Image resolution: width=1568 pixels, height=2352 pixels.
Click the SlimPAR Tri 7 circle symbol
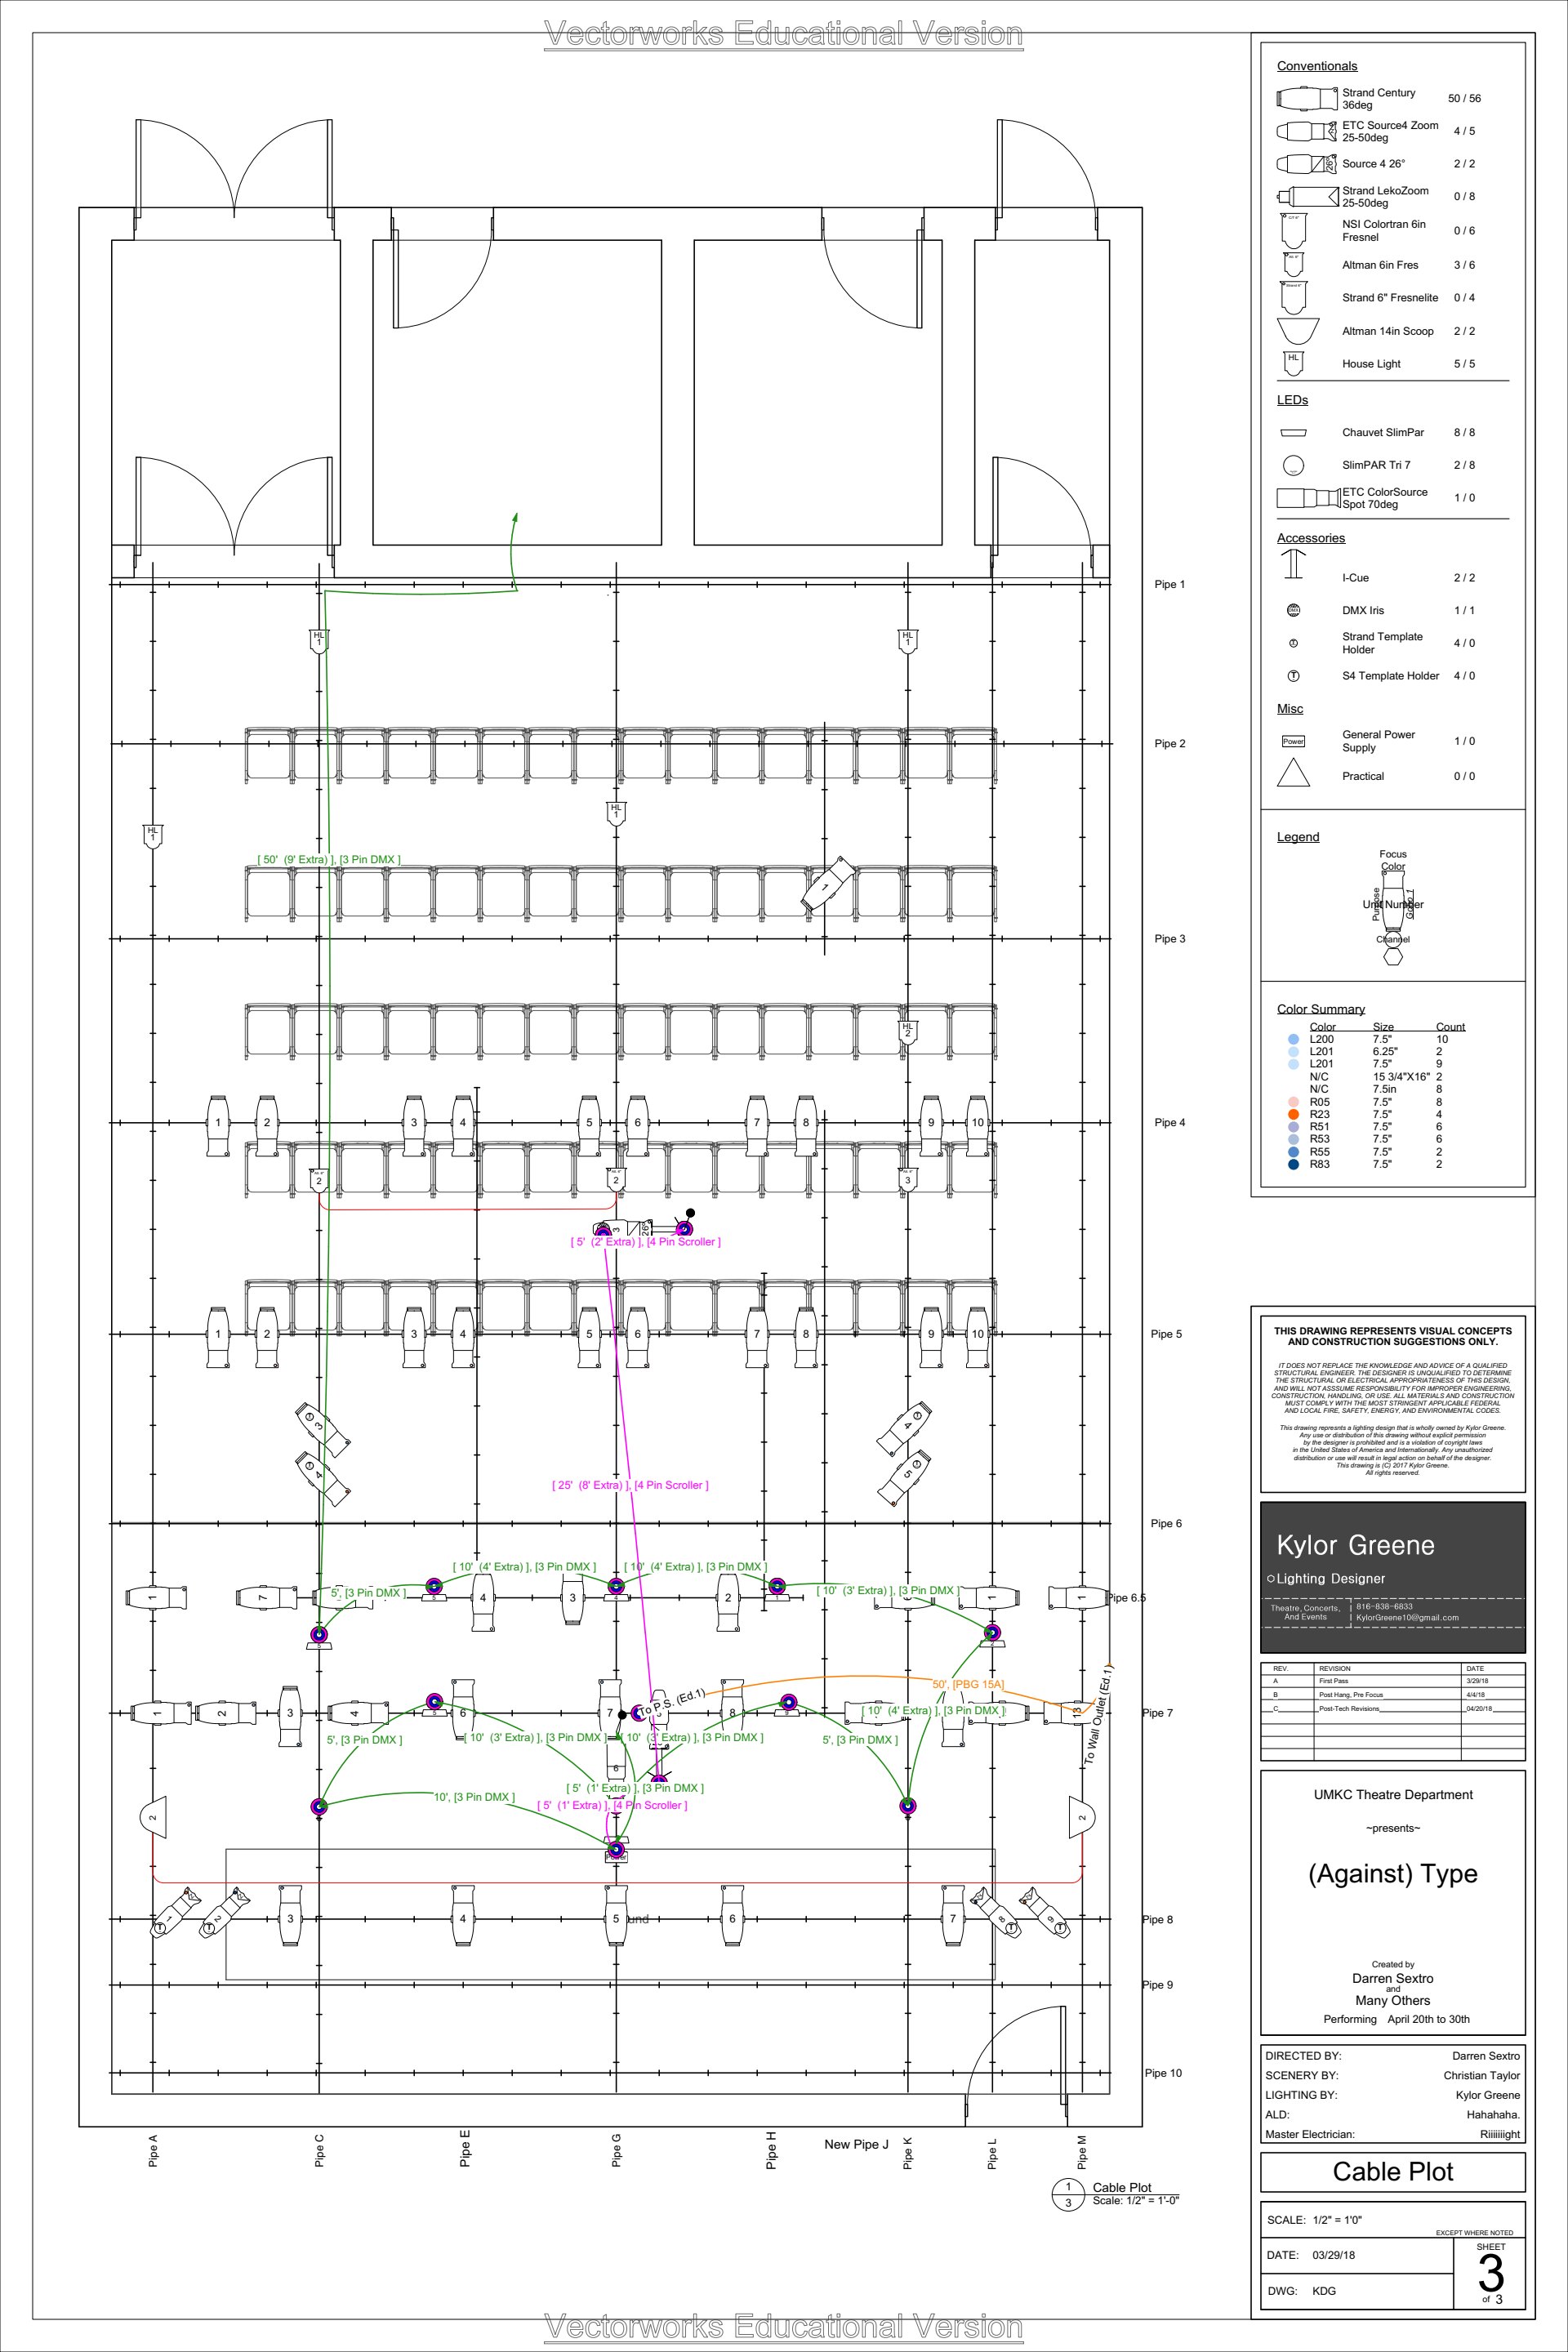(x=1293, y=465)
